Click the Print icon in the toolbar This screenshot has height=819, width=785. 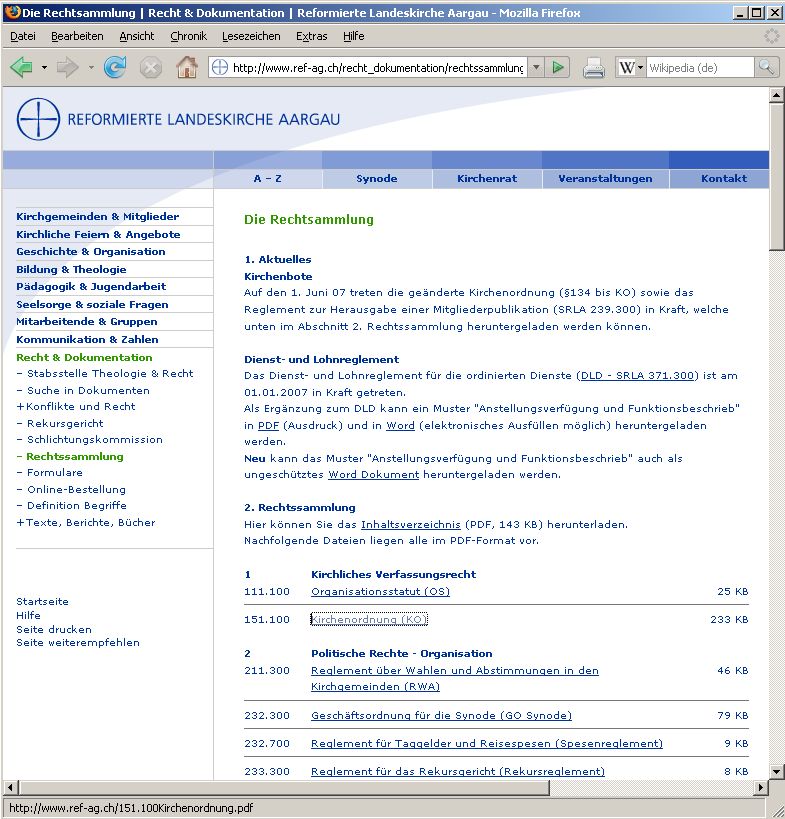pyautogui.click(x=594, y=68)
